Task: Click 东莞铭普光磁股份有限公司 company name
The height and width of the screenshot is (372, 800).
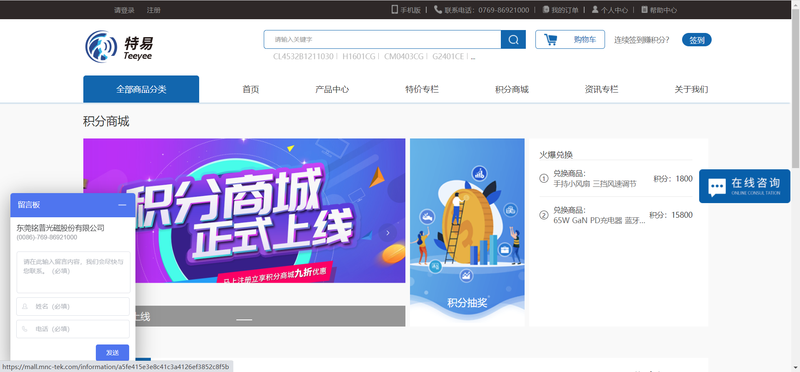Action: pyautogui.click(x=60, y=228)
